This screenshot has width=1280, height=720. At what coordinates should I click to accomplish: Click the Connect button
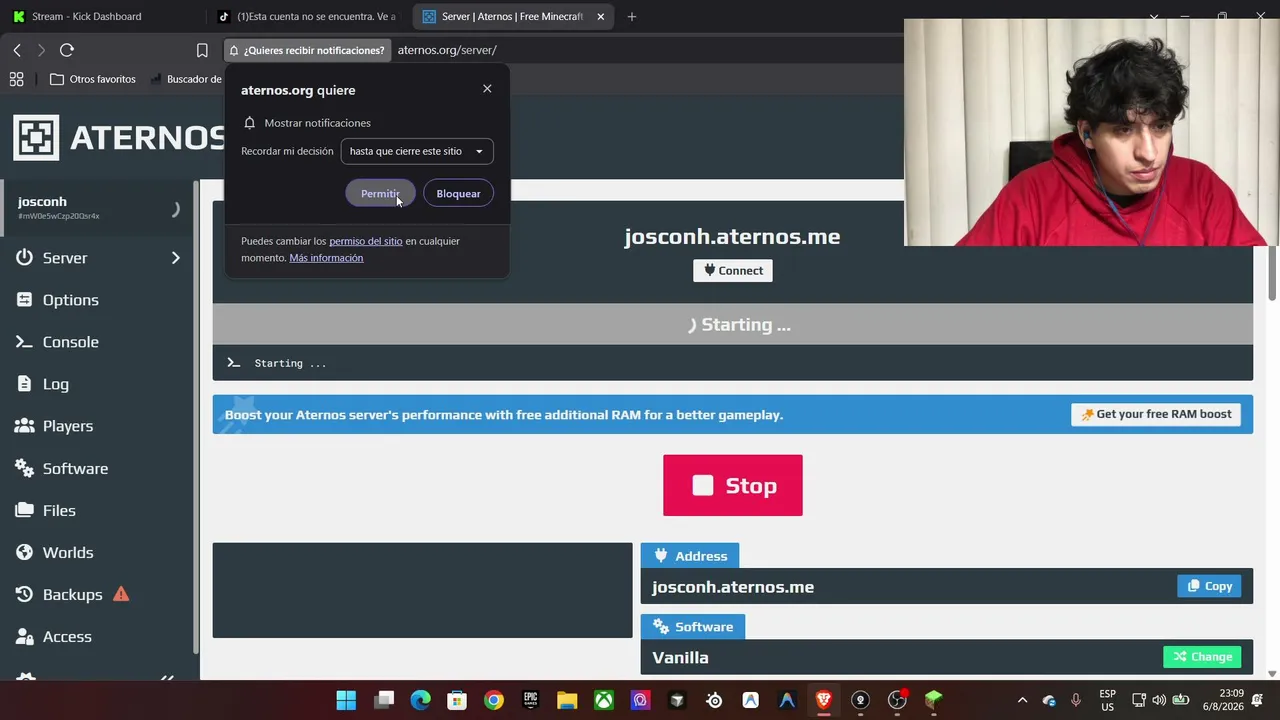[733, 270]
